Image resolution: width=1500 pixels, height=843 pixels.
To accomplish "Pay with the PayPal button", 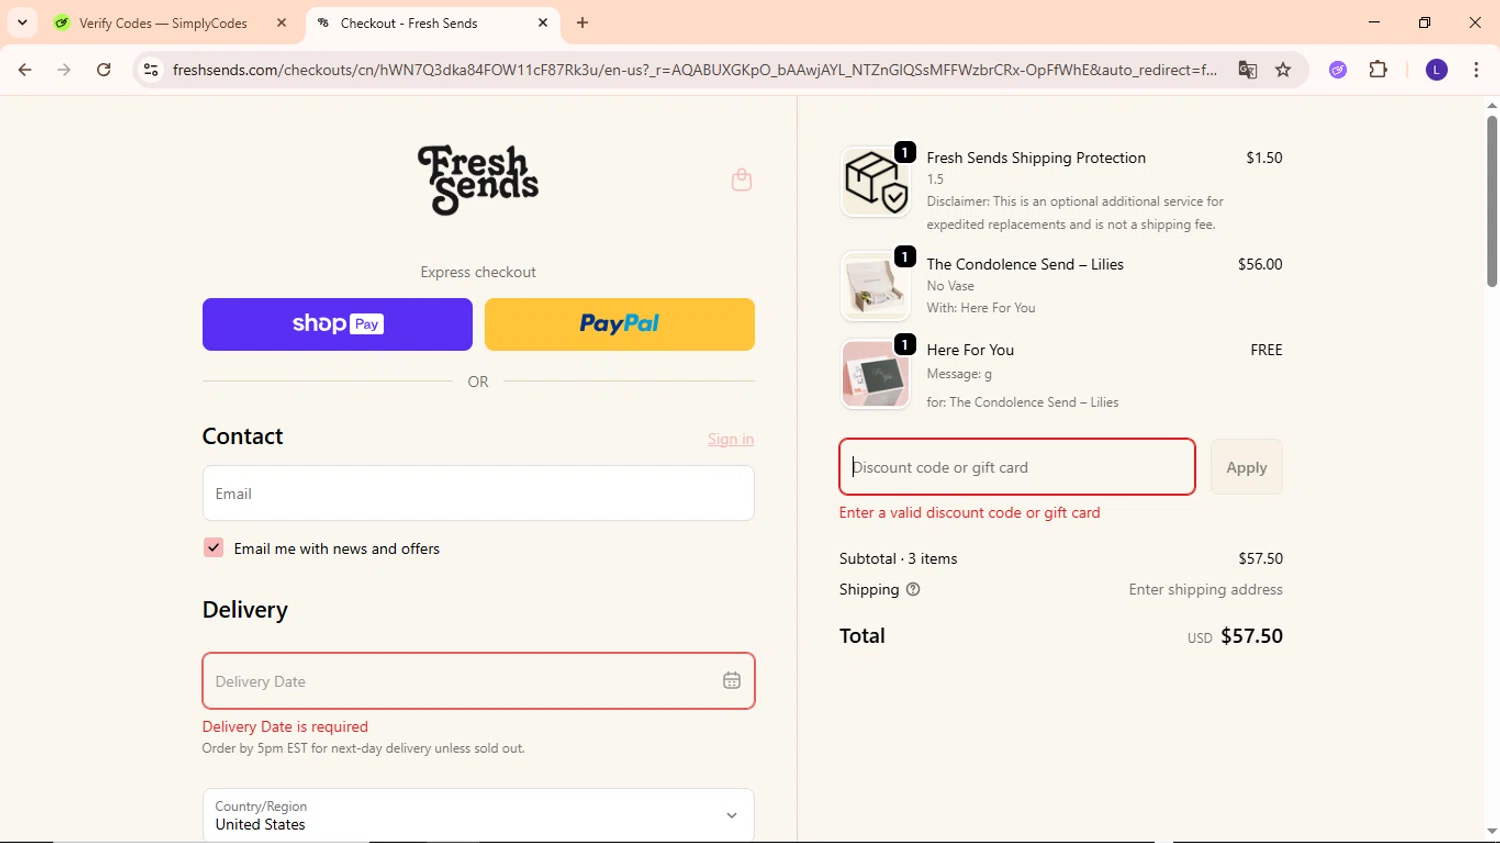I will 619,324.
